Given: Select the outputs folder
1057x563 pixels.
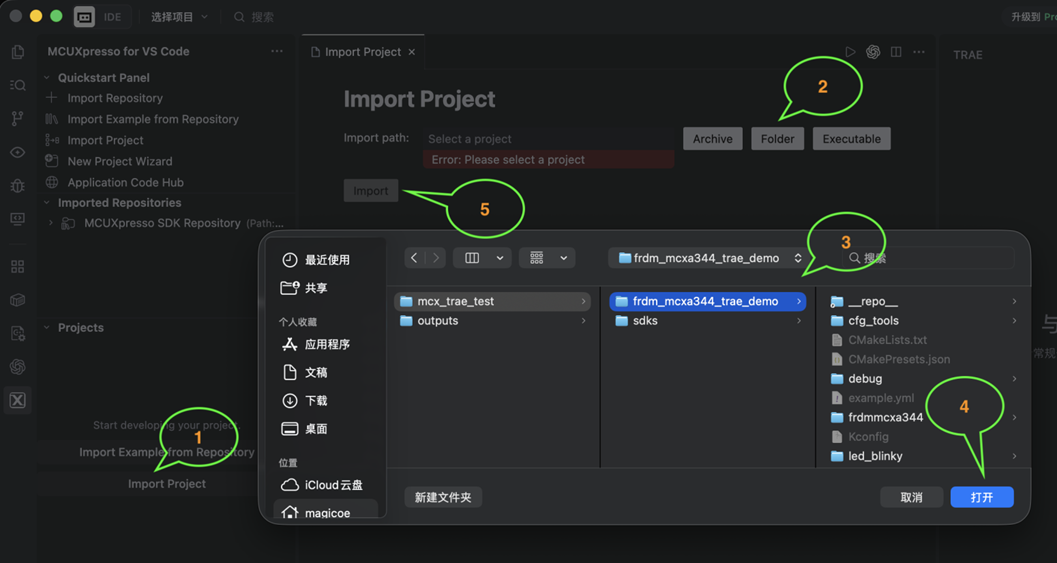Looking at the screenshot, I should tap(493, 321).
